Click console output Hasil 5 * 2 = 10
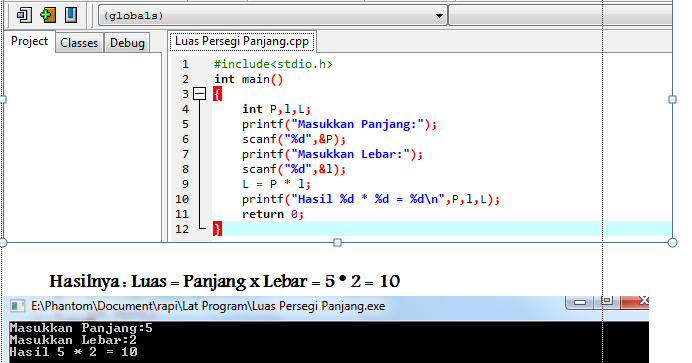The height and width of the screenshot is (363, 692). (x=73, y=352)
